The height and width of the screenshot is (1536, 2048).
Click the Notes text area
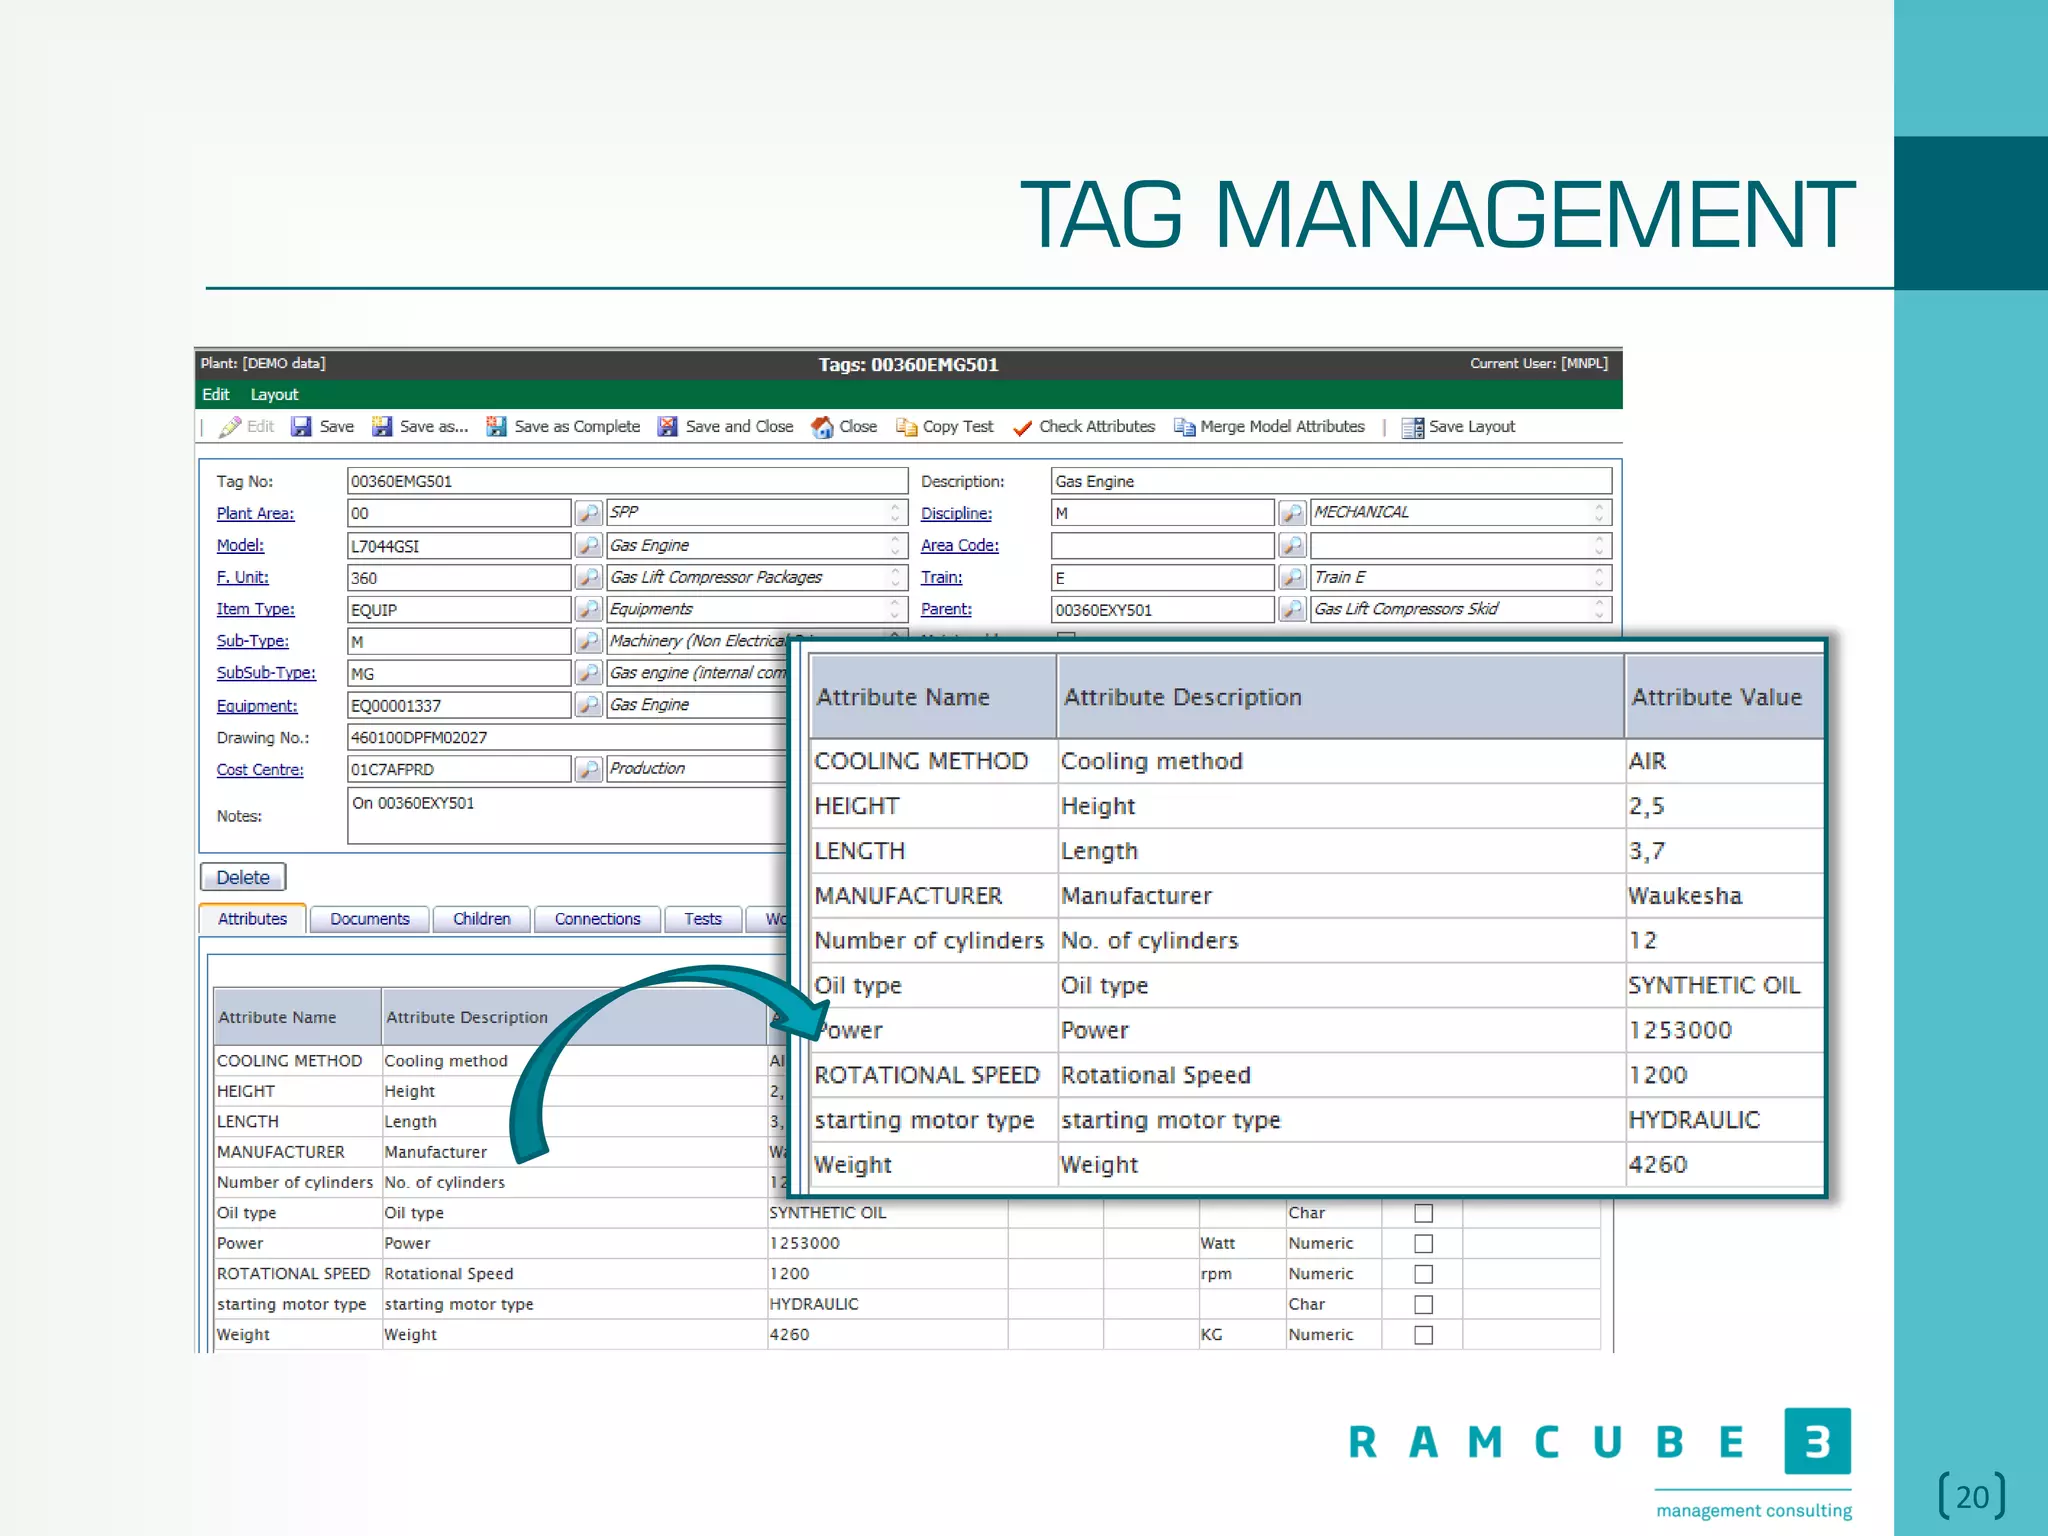(x=568, y=816)
